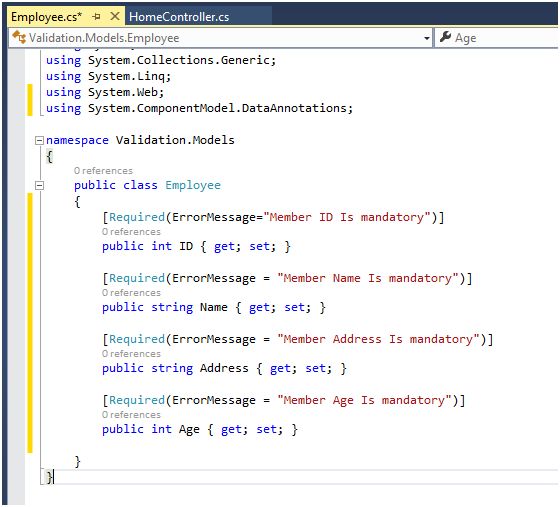Click the text 'System.Collections.Generic'
Image resolution: width=560 pixels, height=507 pixels.
179,60
